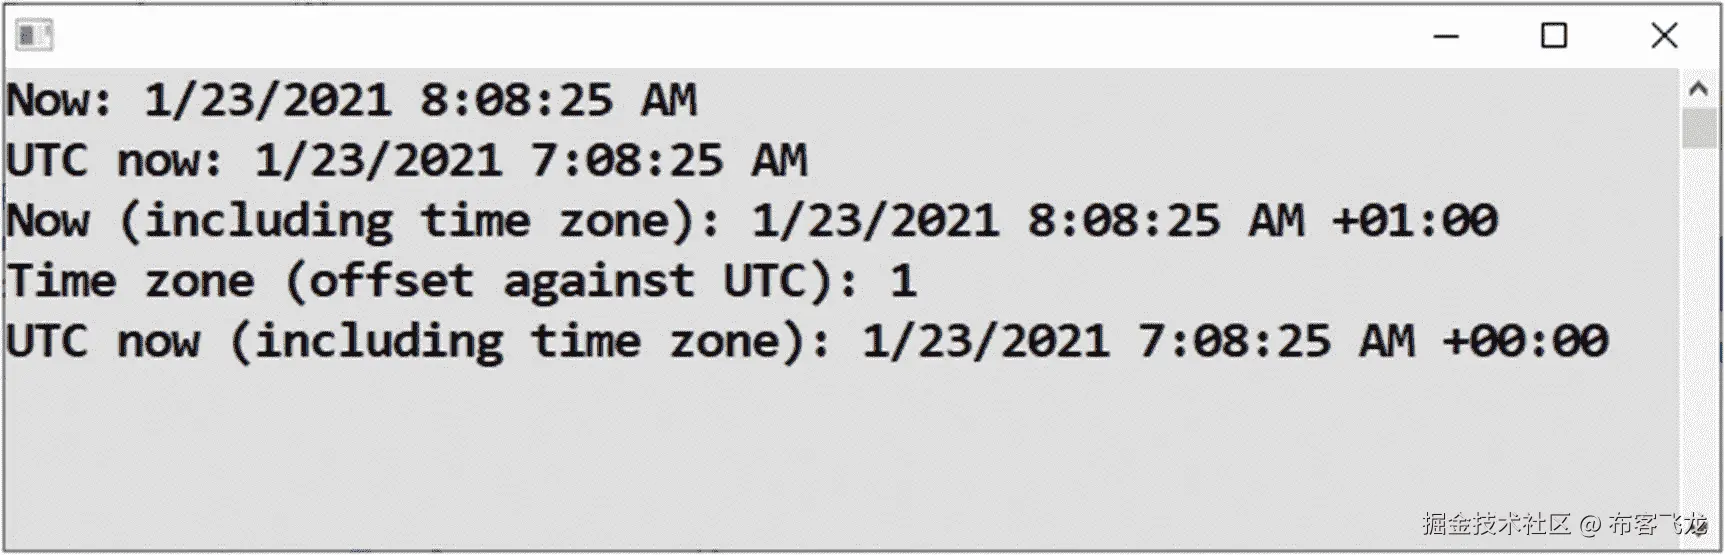Click the "Now (including time zone)" text
The image size is (1725, 555).
360,221
